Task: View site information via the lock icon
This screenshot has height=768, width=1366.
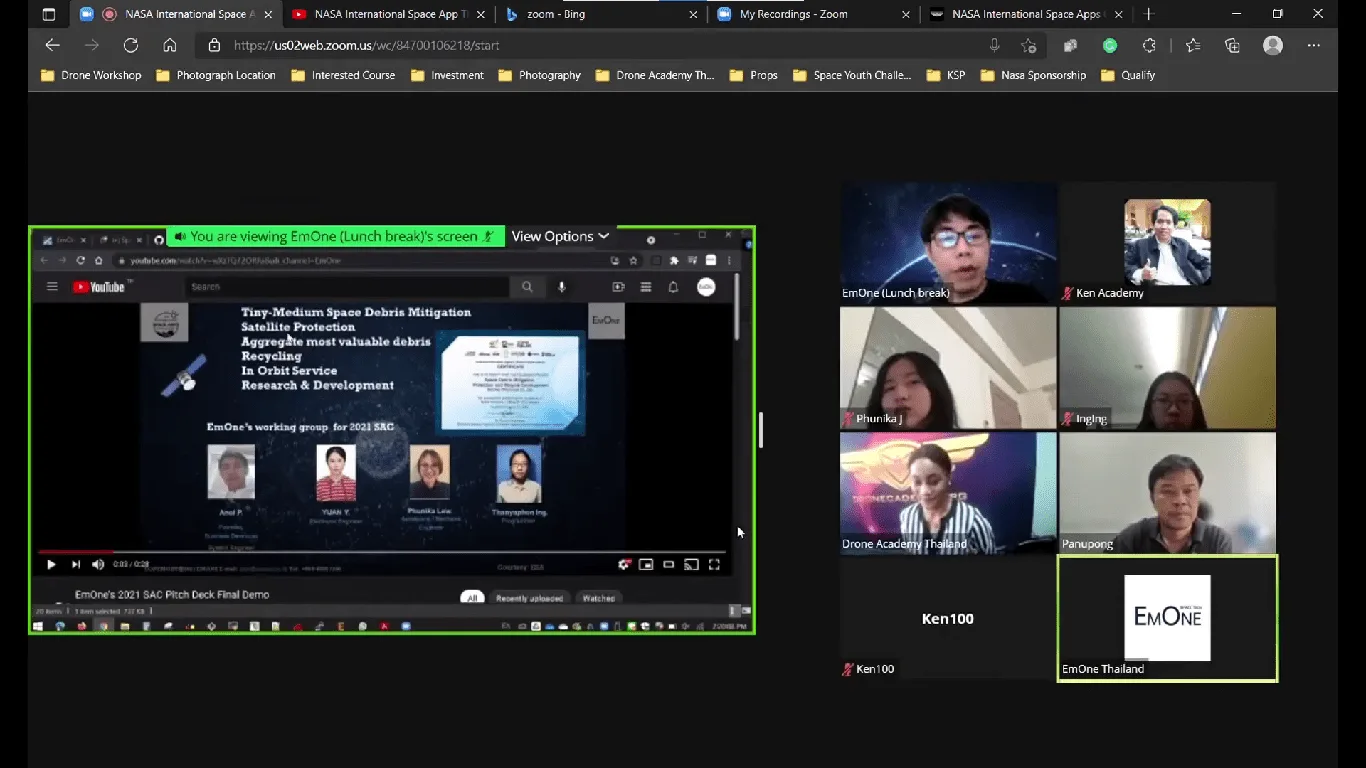Action: pyautogui.click(x=214, y=45)
